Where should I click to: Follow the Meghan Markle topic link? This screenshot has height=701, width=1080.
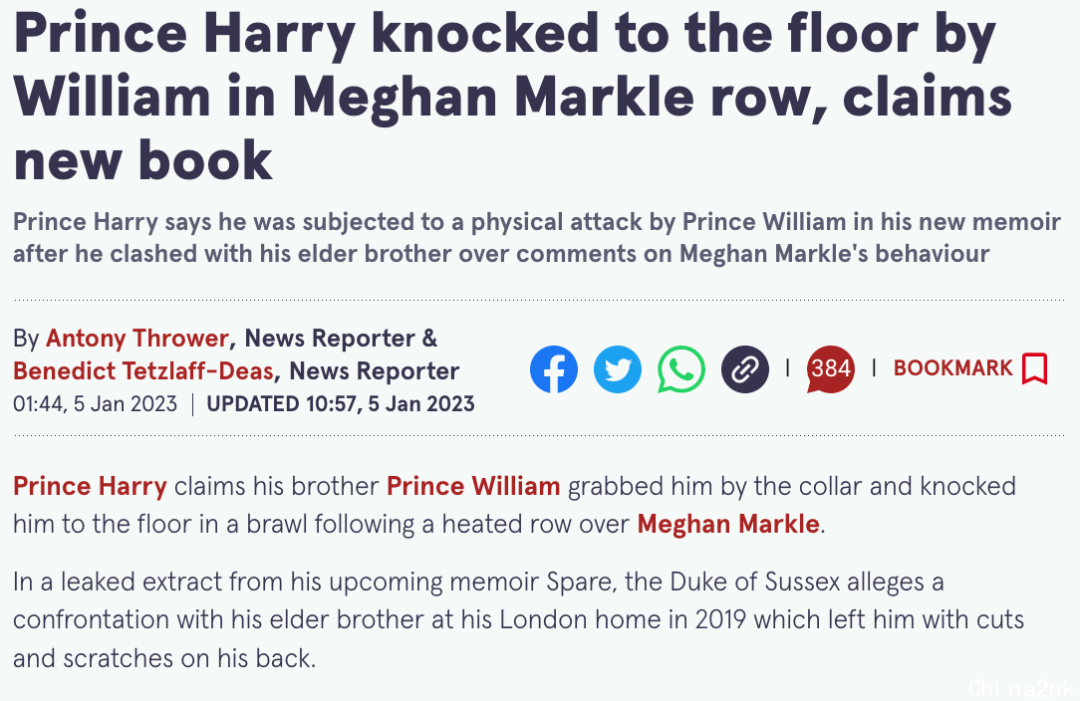click(728, 524)
